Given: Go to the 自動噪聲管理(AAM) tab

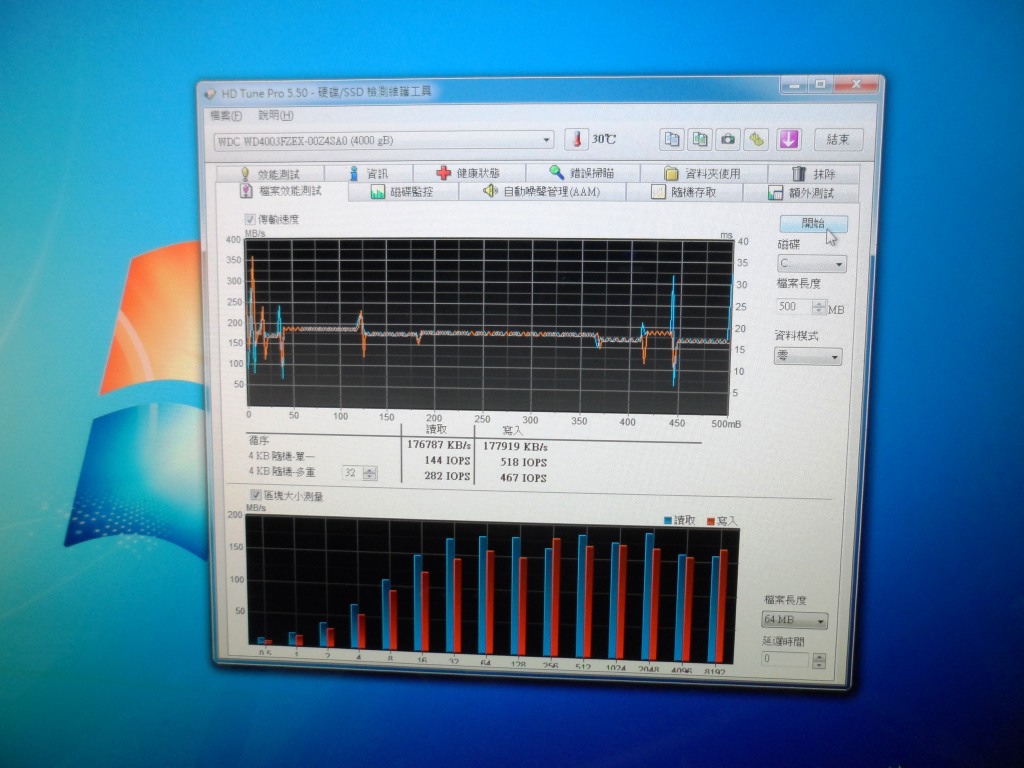Looking at the screenshot, I should (542, 192).
